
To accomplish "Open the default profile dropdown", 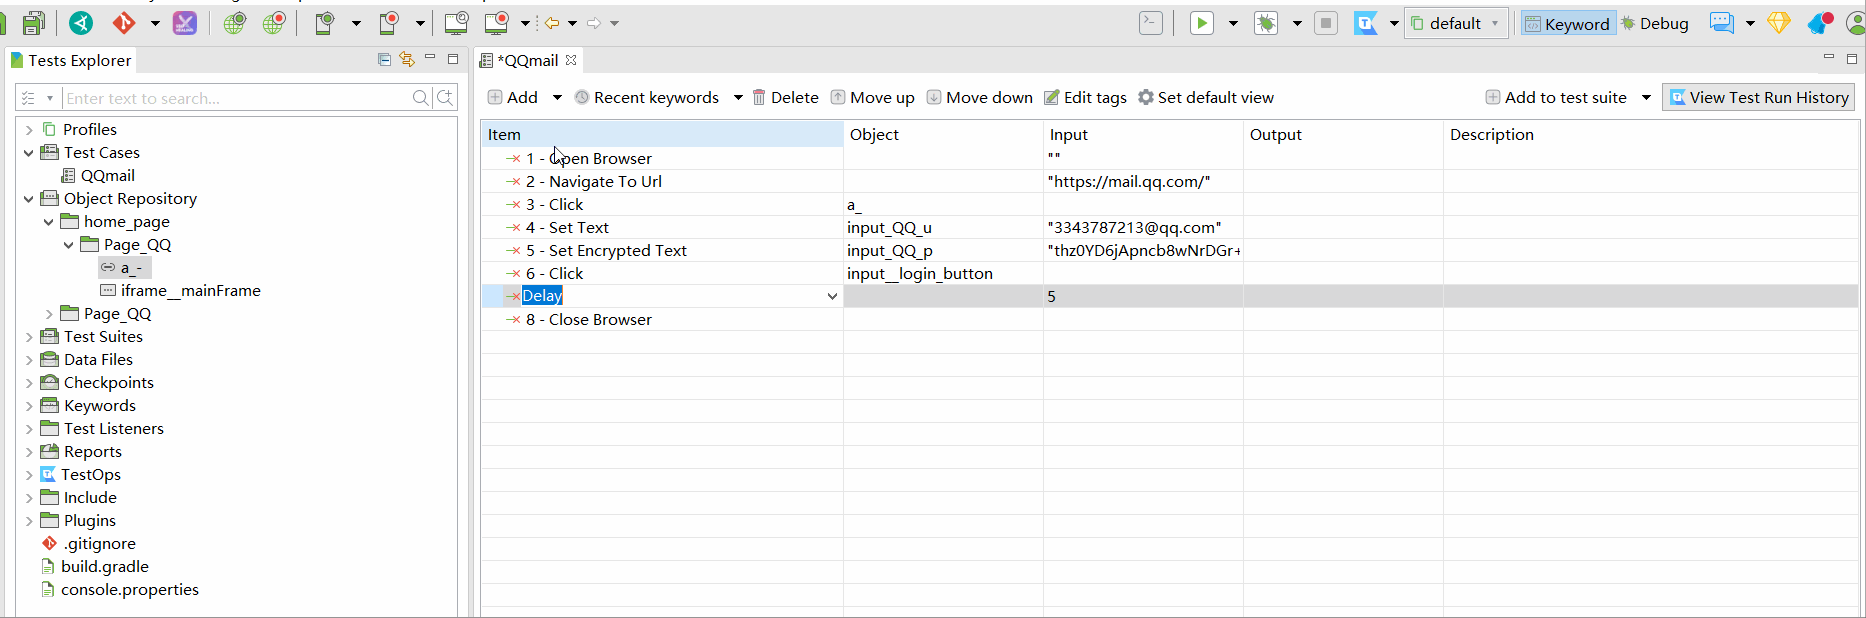I will tap(1456, 24).
